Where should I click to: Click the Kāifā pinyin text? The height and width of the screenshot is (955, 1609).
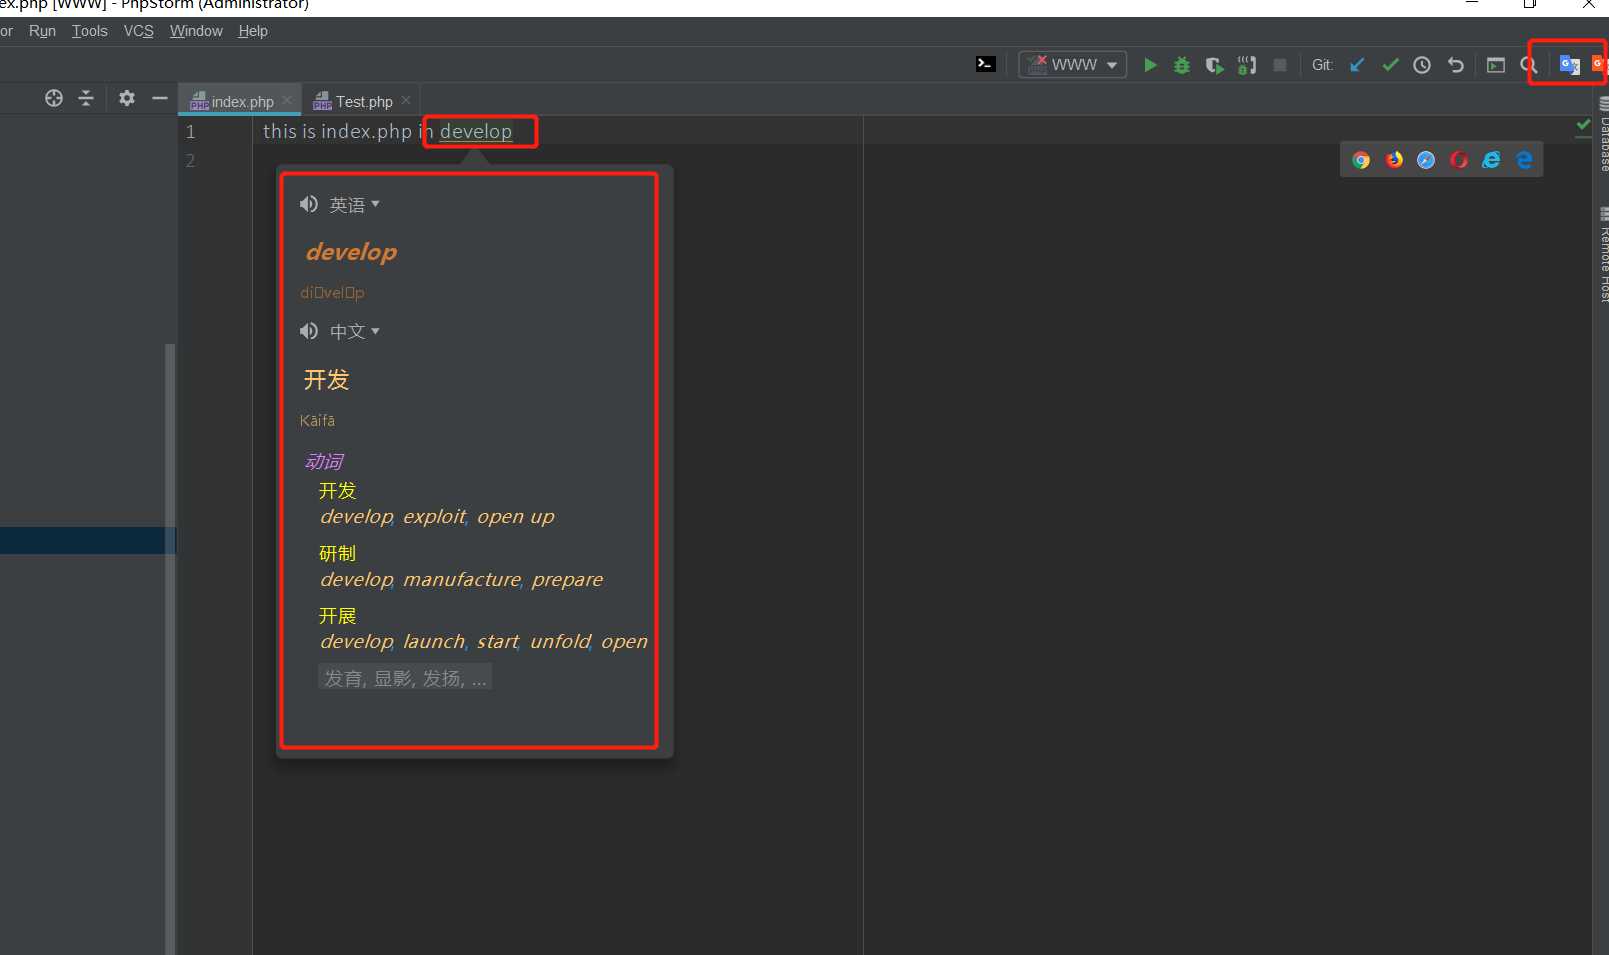317,421
